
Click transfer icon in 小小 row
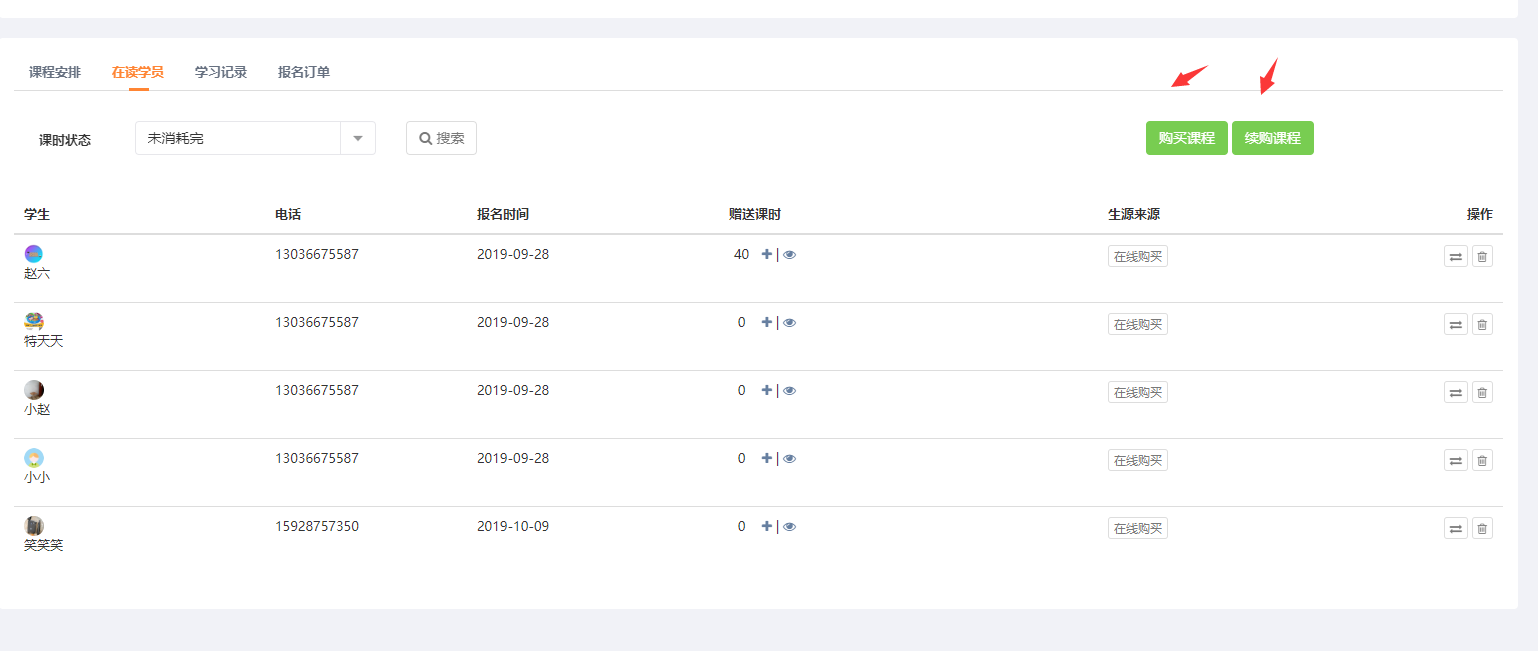1456,461
